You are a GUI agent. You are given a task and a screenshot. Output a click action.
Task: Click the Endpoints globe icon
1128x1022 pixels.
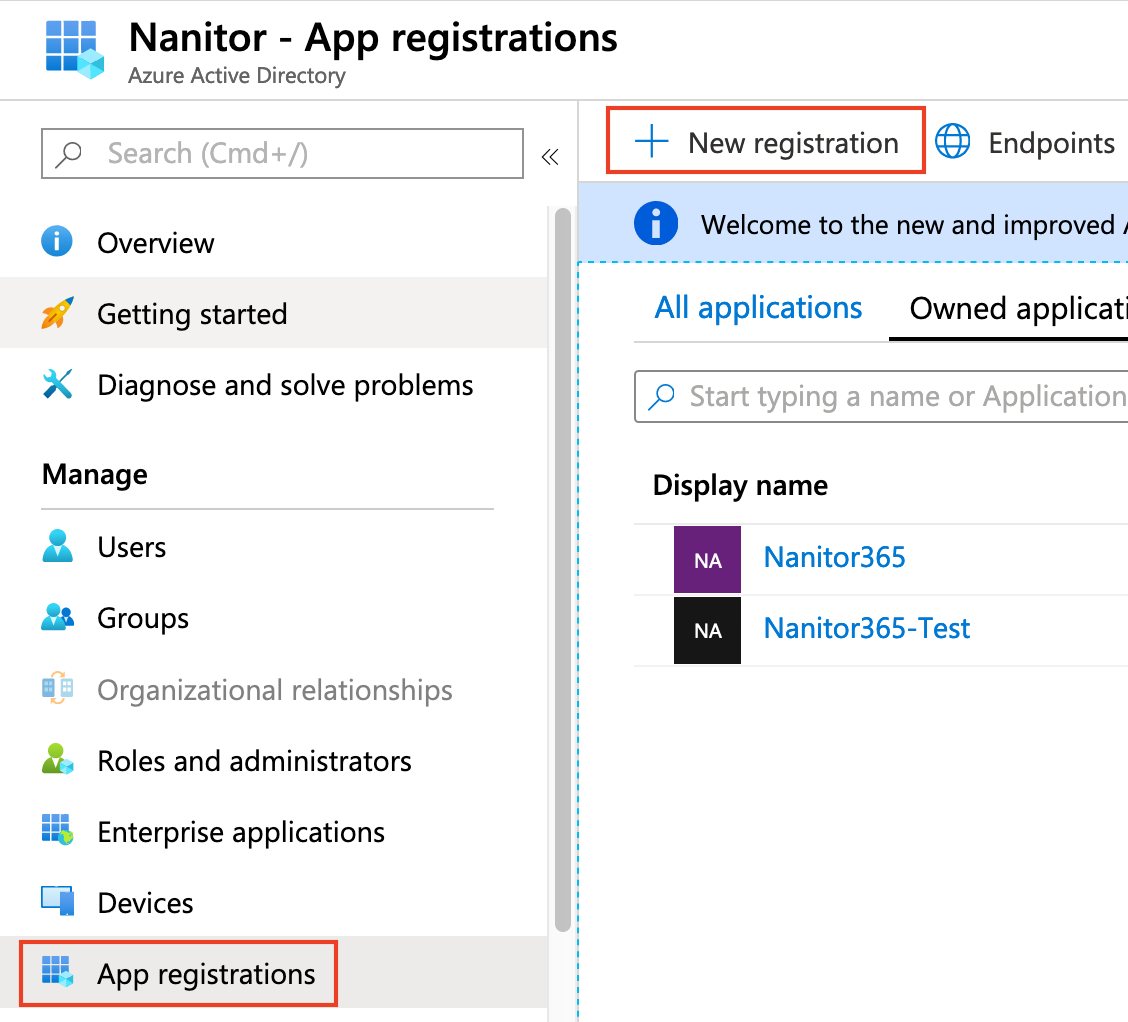(952, 143)
